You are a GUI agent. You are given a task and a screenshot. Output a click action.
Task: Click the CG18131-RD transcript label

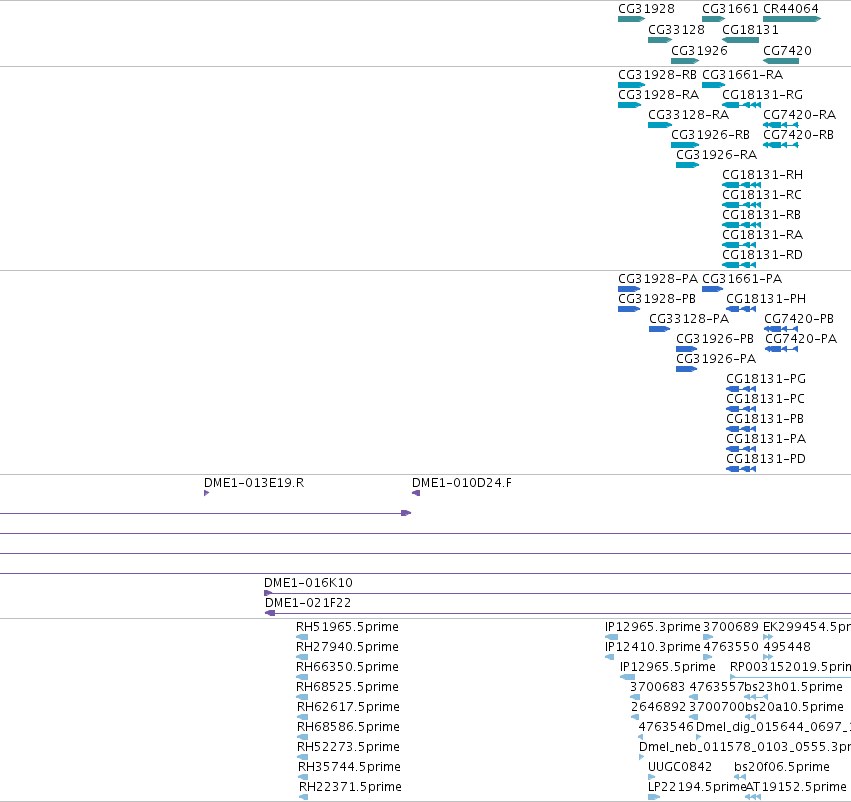[763, 255]
